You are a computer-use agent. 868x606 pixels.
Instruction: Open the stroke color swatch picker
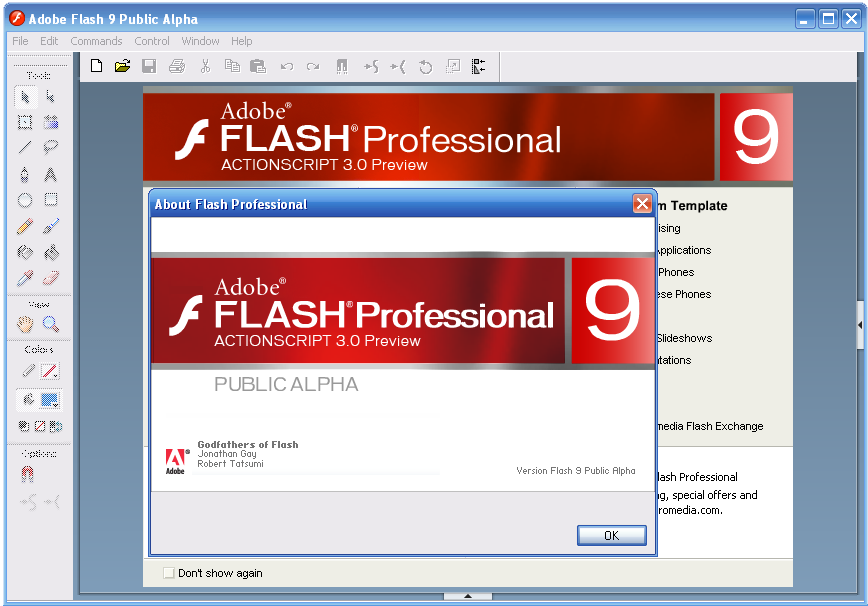[x=50, y=371]
